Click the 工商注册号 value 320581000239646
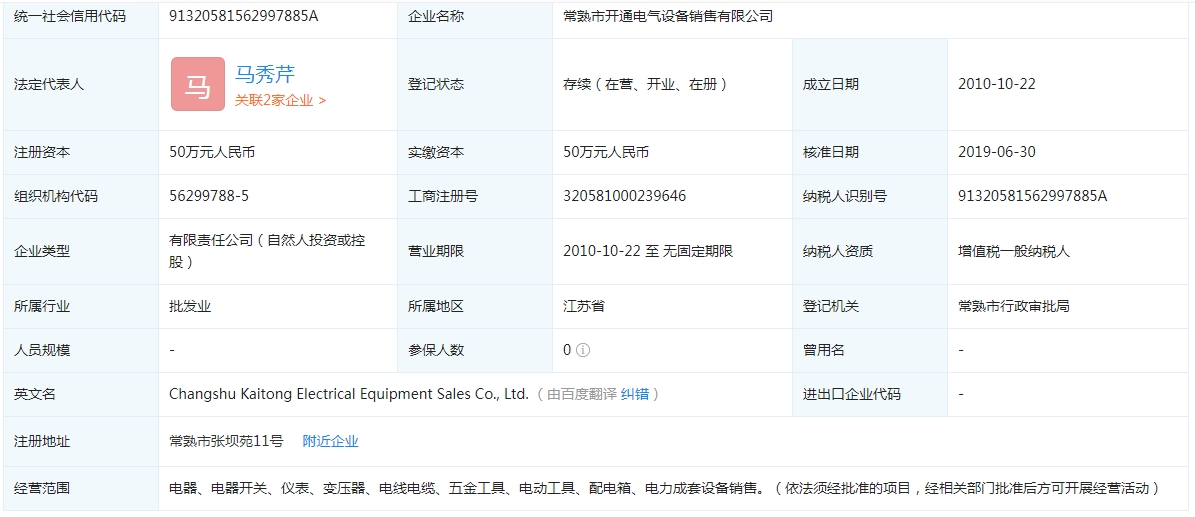Screen dimensions: 1195x517 point(624,196)
